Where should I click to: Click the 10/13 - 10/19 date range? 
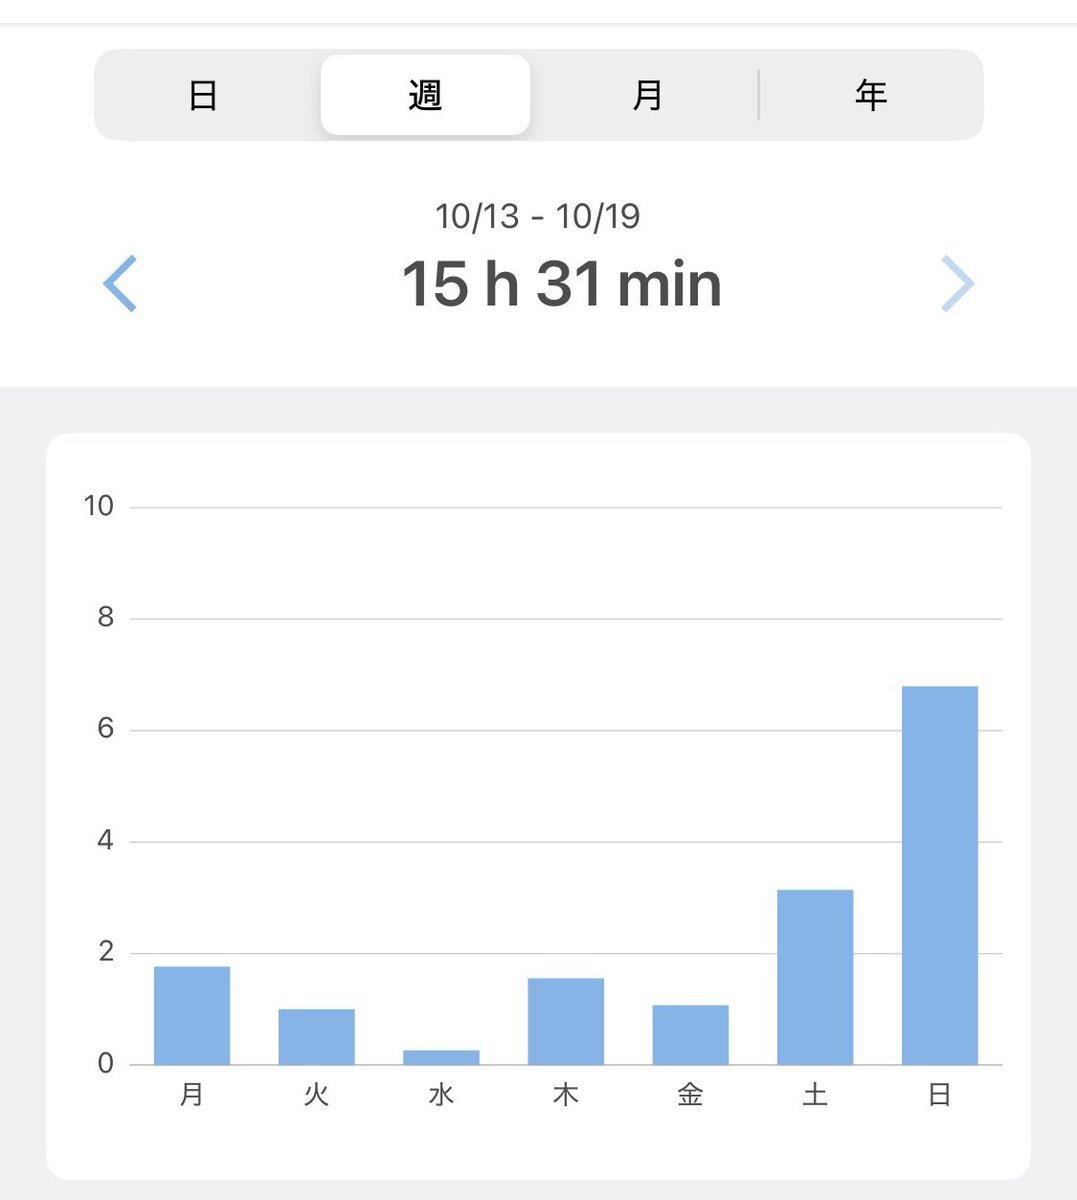click(538, 216)
